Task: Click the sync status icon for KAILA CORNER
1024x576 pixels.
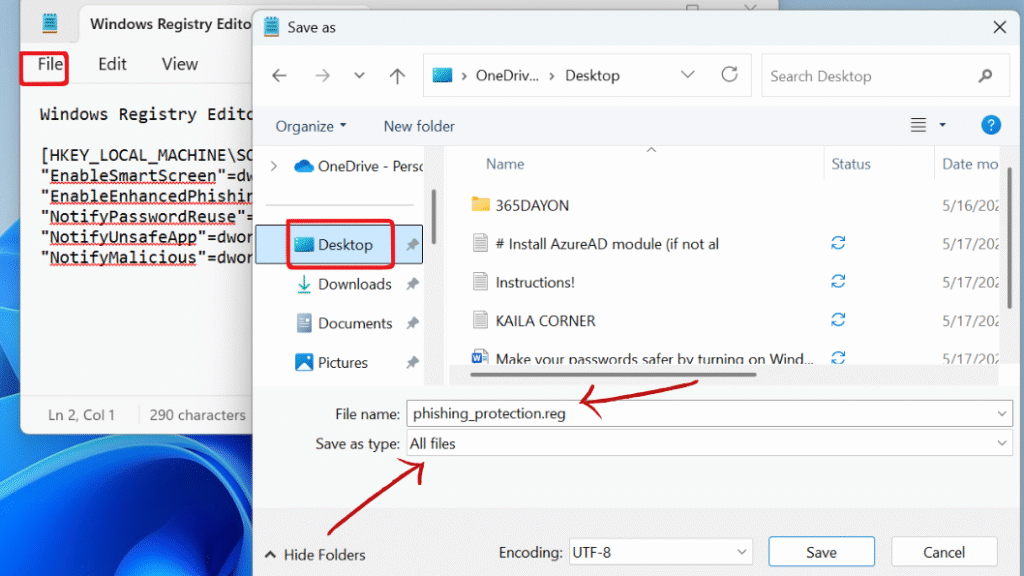Action: pos(838,320)
